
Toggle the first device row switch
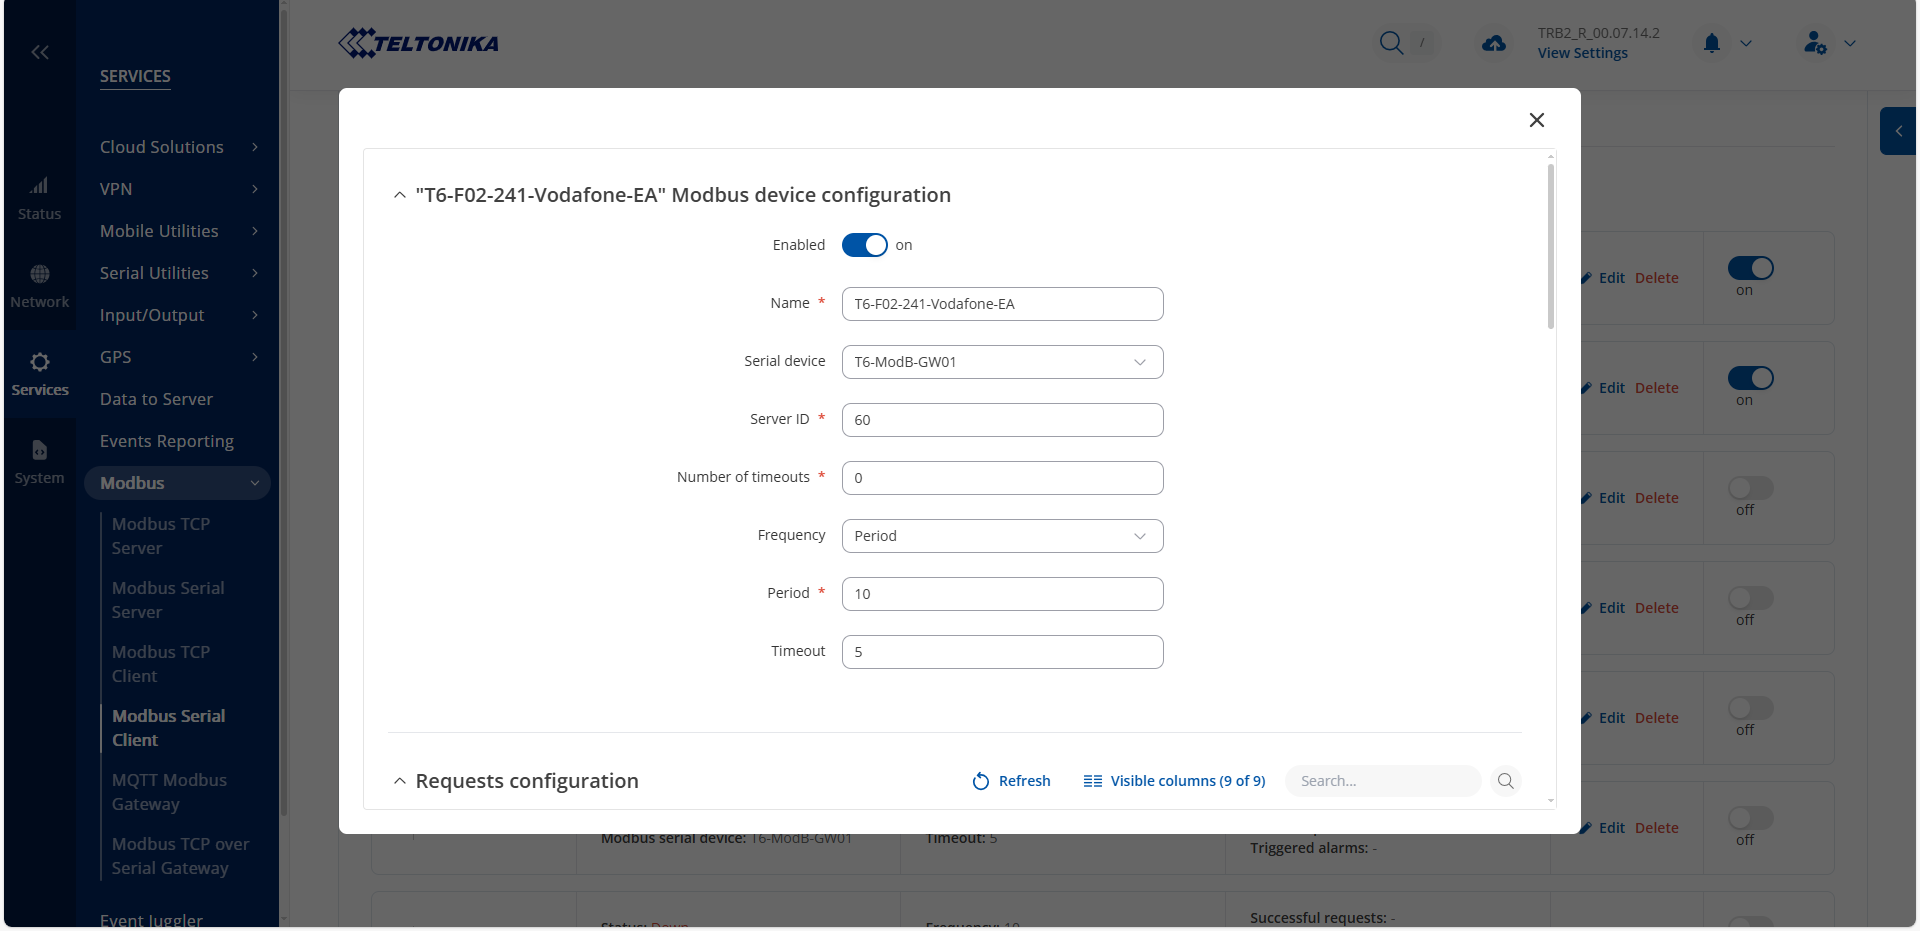click(x=1750, y=268)
